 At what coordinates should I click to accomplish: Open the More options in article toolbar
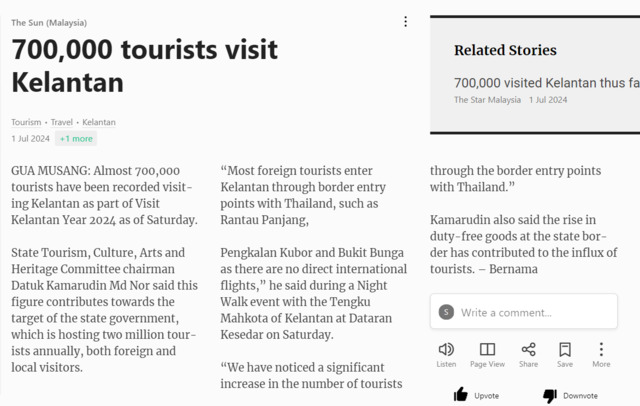click(601, 350)
